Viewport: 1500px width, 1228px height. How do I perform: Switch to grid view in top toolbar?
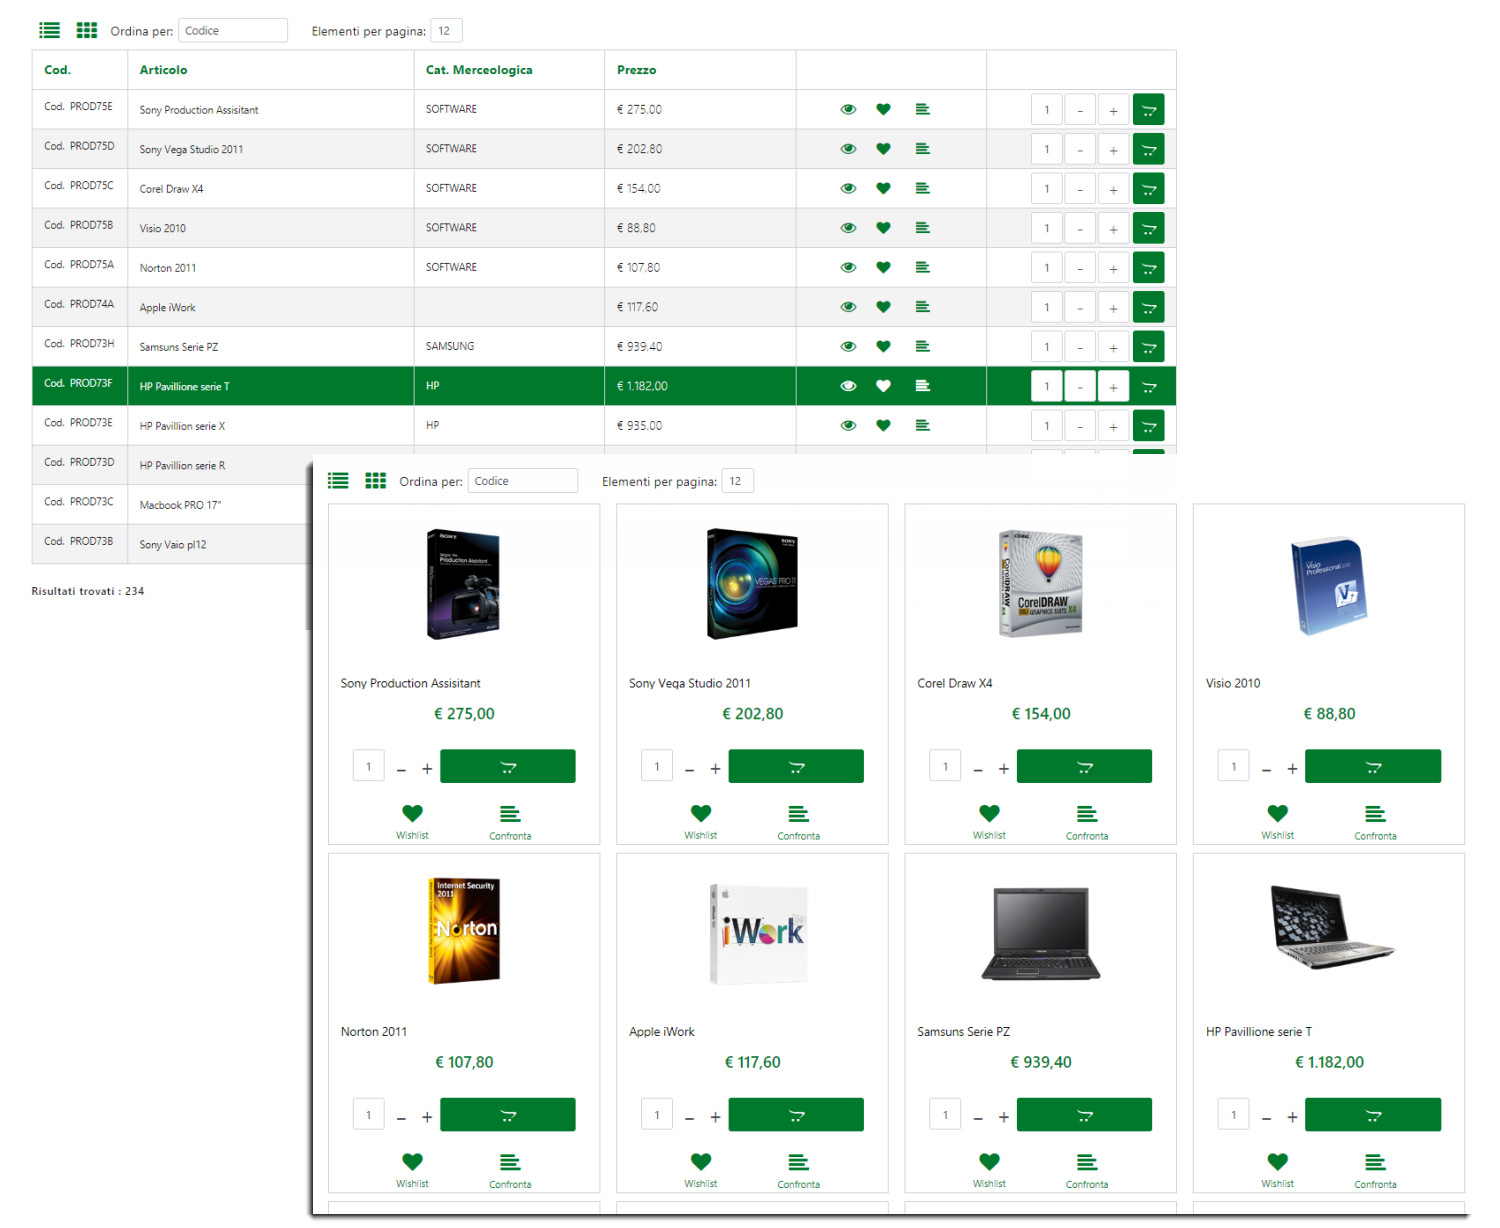click(x=87, y=31)
